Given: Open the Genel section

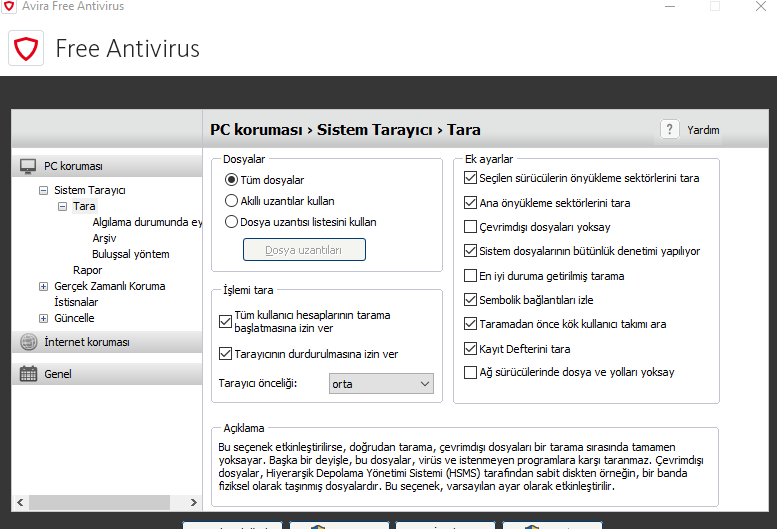Looking at the screenshot, I should tap(107, 374).
